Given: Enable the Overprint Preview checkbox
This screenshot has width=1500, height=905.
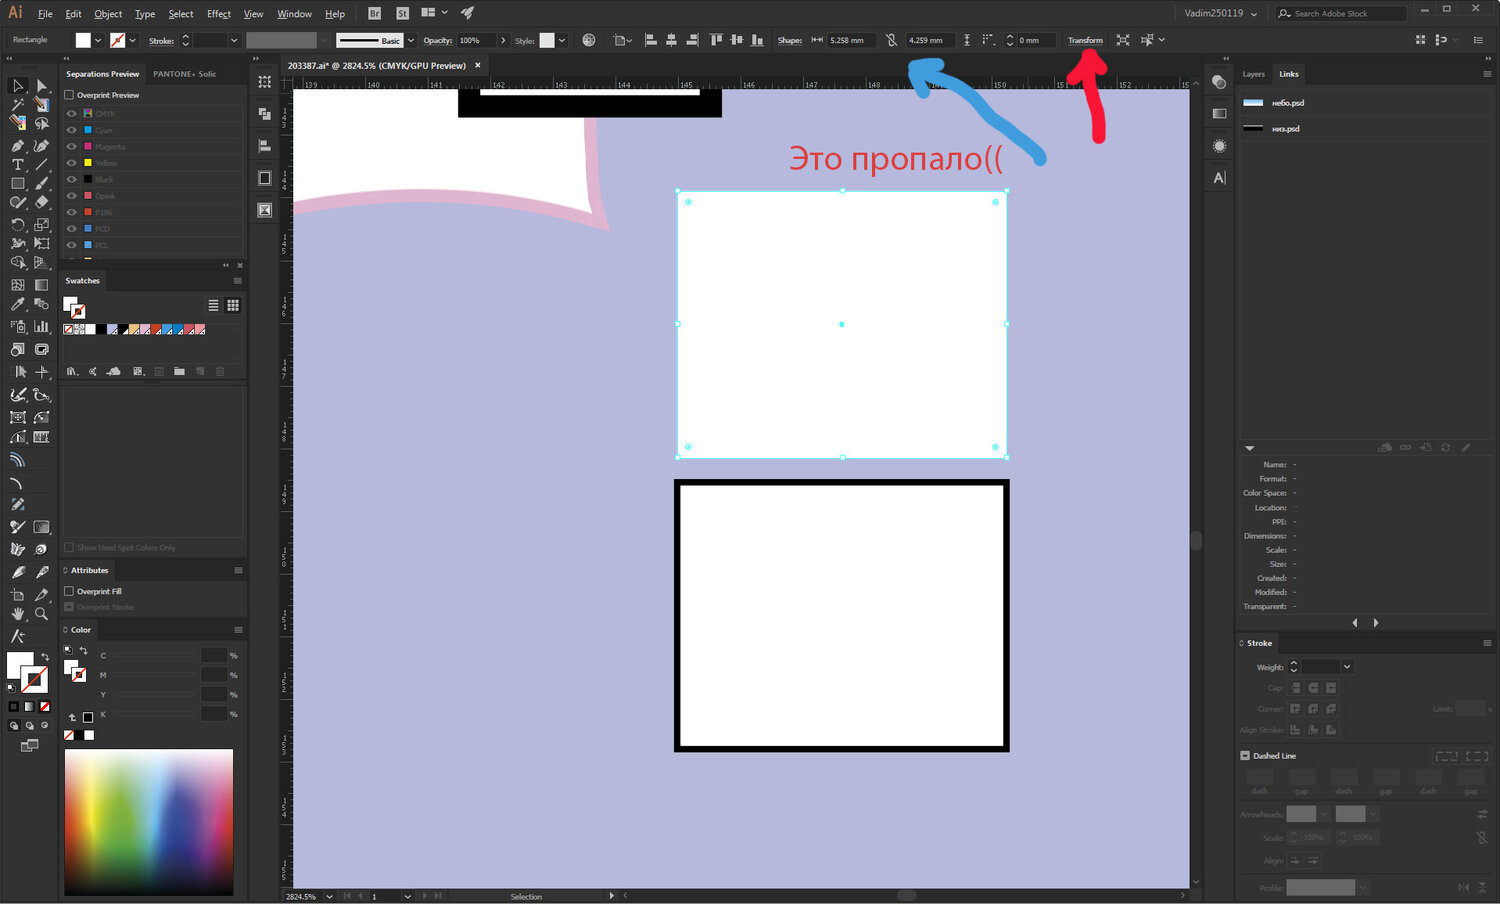Looking at the screenshot, I should pos(69,95).
